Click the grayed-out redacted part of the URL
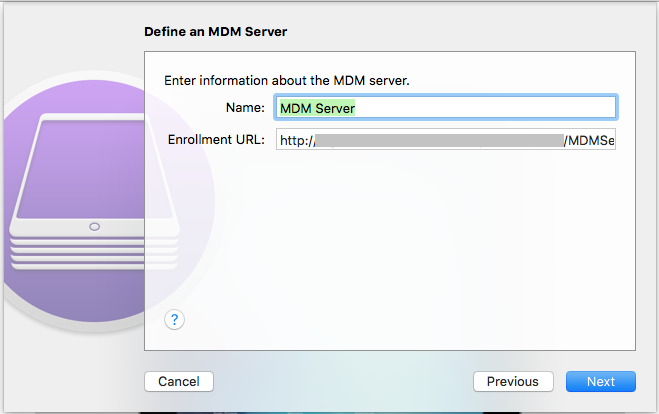Viewport: 659px width, 414px height. pyautogui.click(x=439, y=140)
